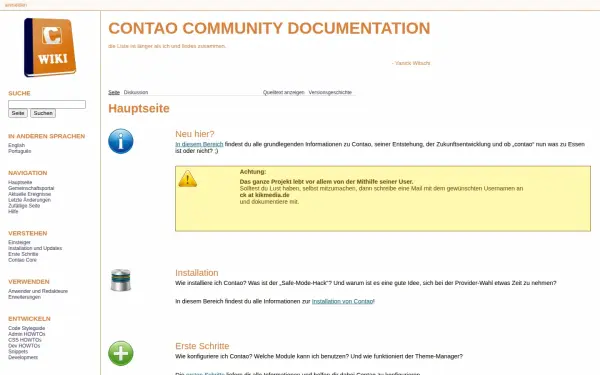Viewport: 600px width, 375px height.
Task: Open Installation und Updates link
Action: click(35, 248)
